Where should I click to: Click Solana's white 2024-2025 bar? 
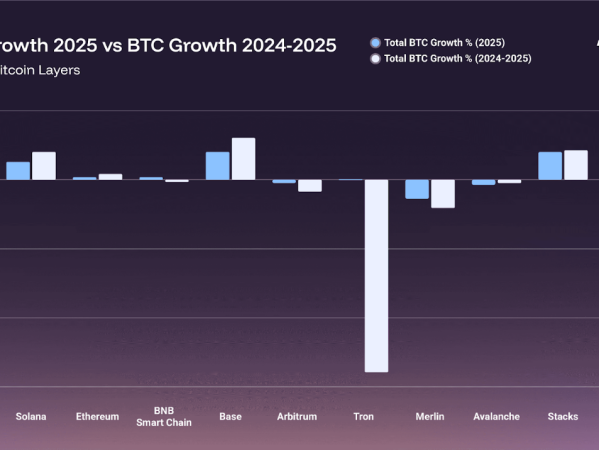click(x=44, y=166)
